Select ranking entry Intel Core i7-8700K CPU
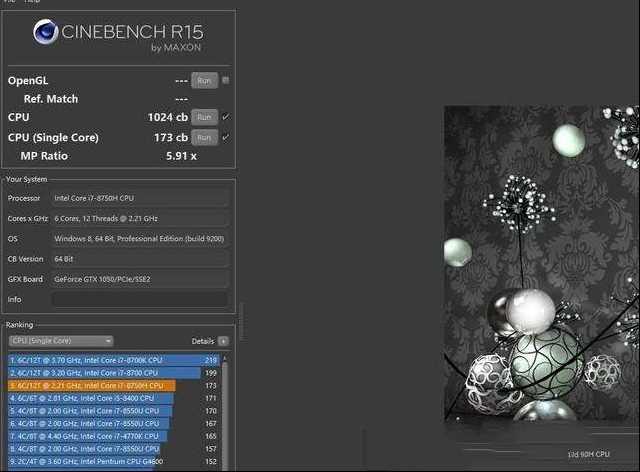This screenshot has height=472, width=640. pyautogui.click(x=113, y=360)
